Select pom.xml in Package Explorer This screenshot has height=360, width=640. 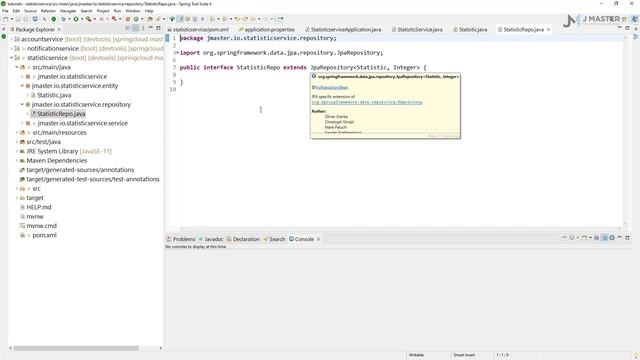44,236
